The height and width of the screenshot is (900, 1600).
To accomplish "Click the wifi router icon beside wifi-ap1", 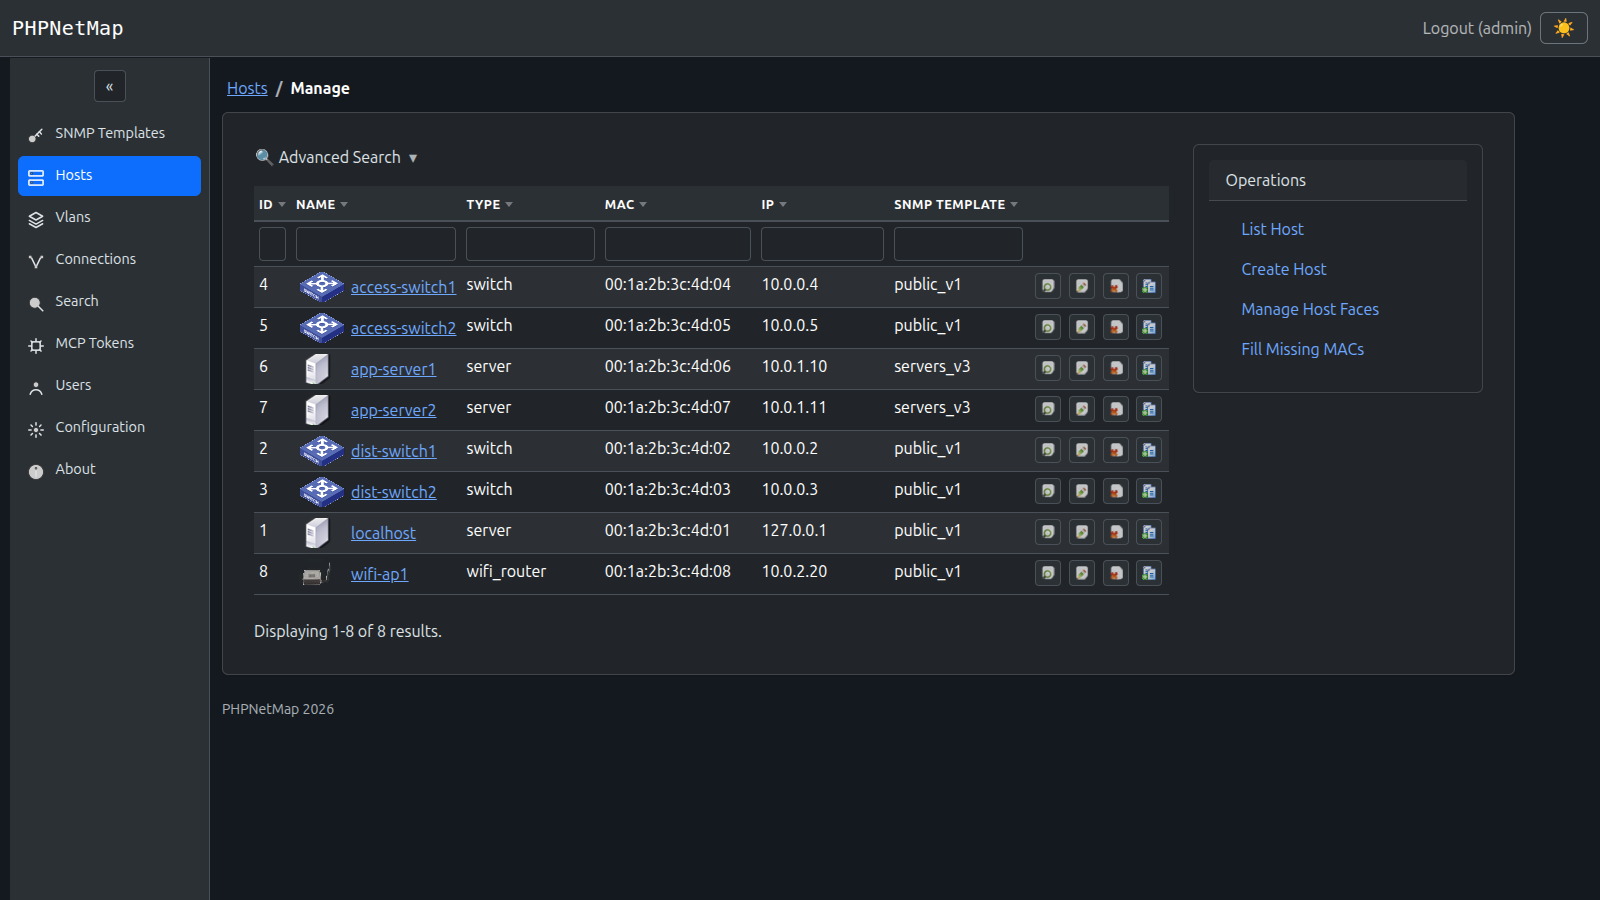I will pos(316,574).
